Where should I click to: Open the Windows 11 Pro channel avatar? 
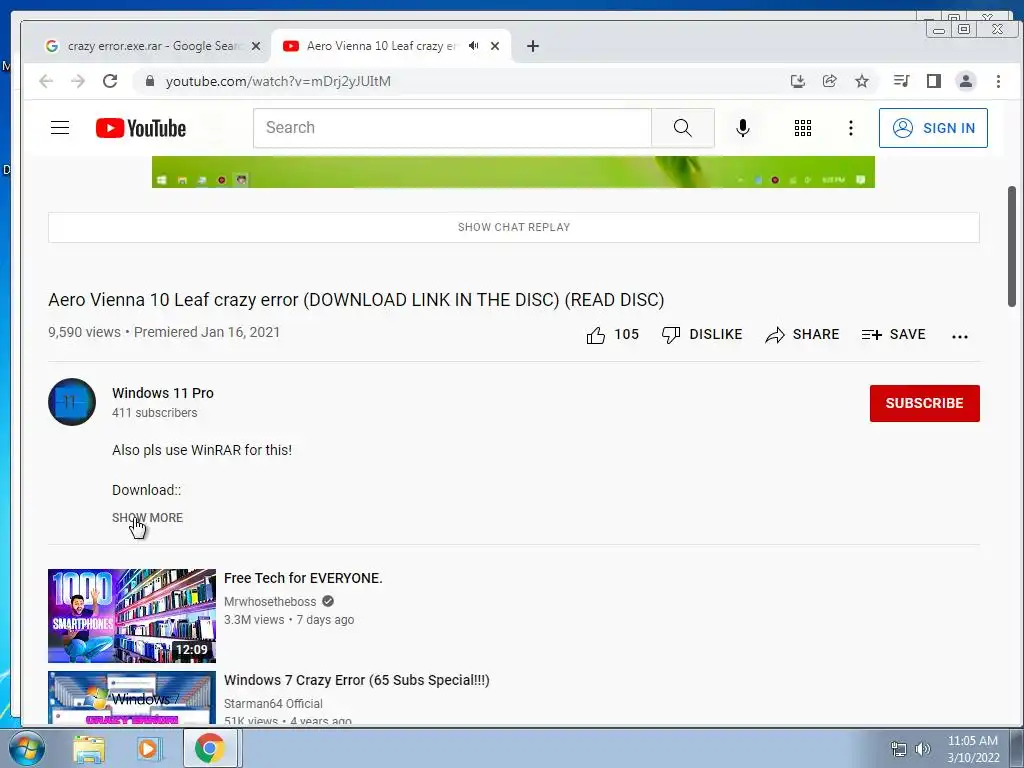72,402
